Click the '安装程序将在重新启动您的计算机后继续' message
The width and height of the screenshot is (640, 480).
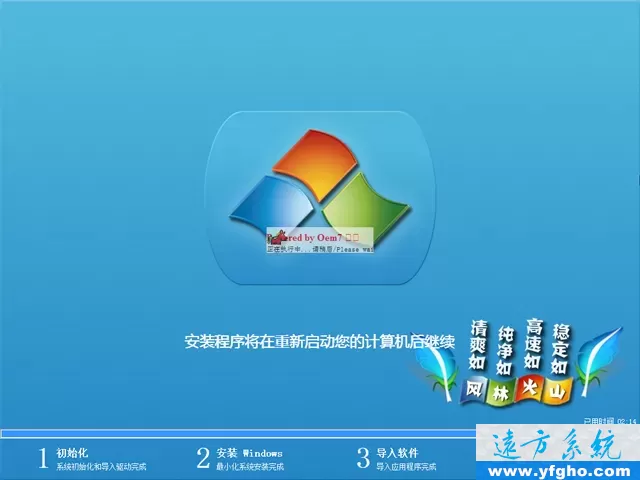[319, 342]
